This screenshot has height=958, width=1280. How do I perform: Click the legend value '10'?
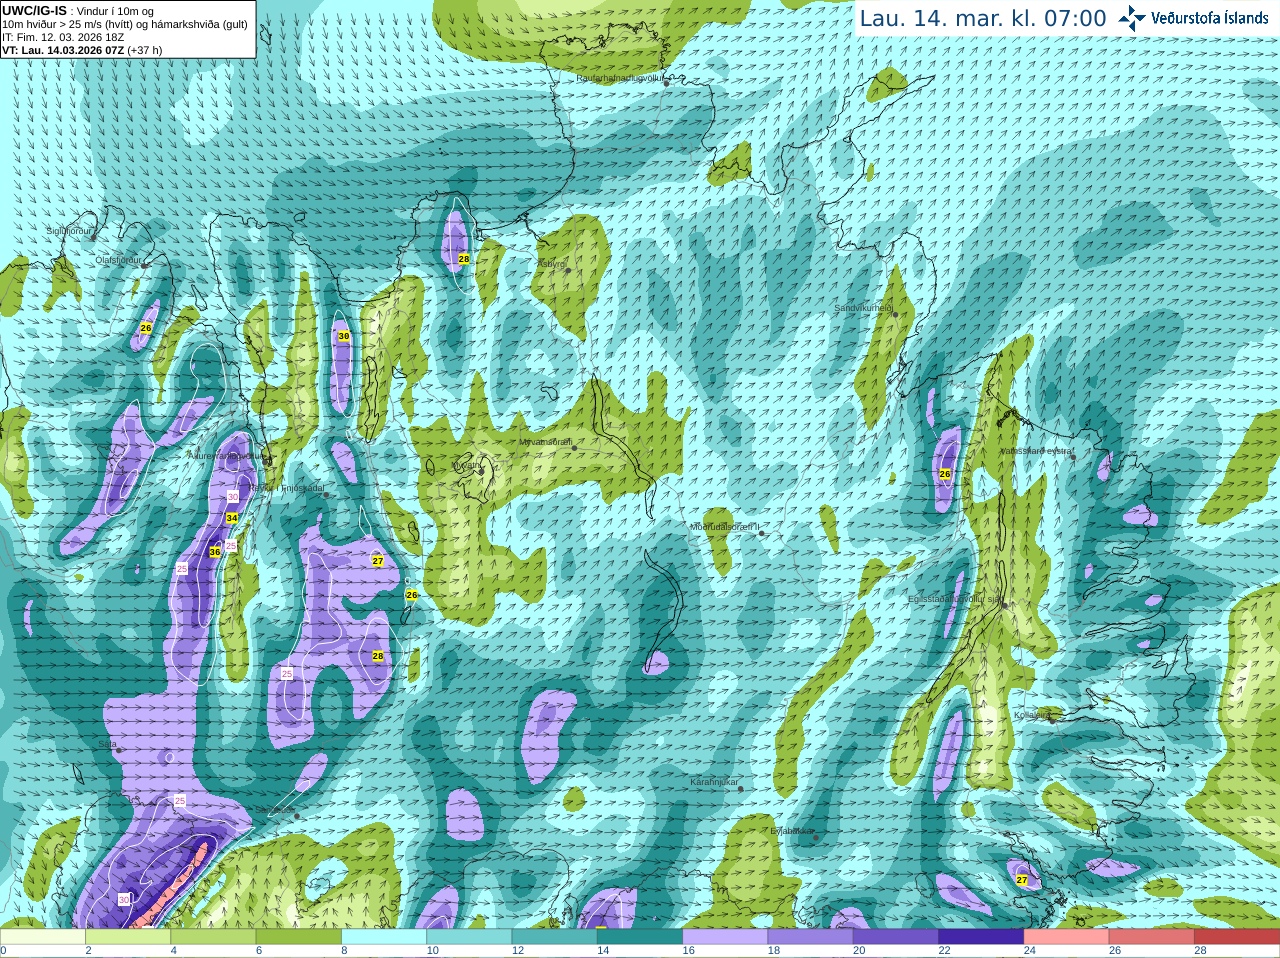432,951
